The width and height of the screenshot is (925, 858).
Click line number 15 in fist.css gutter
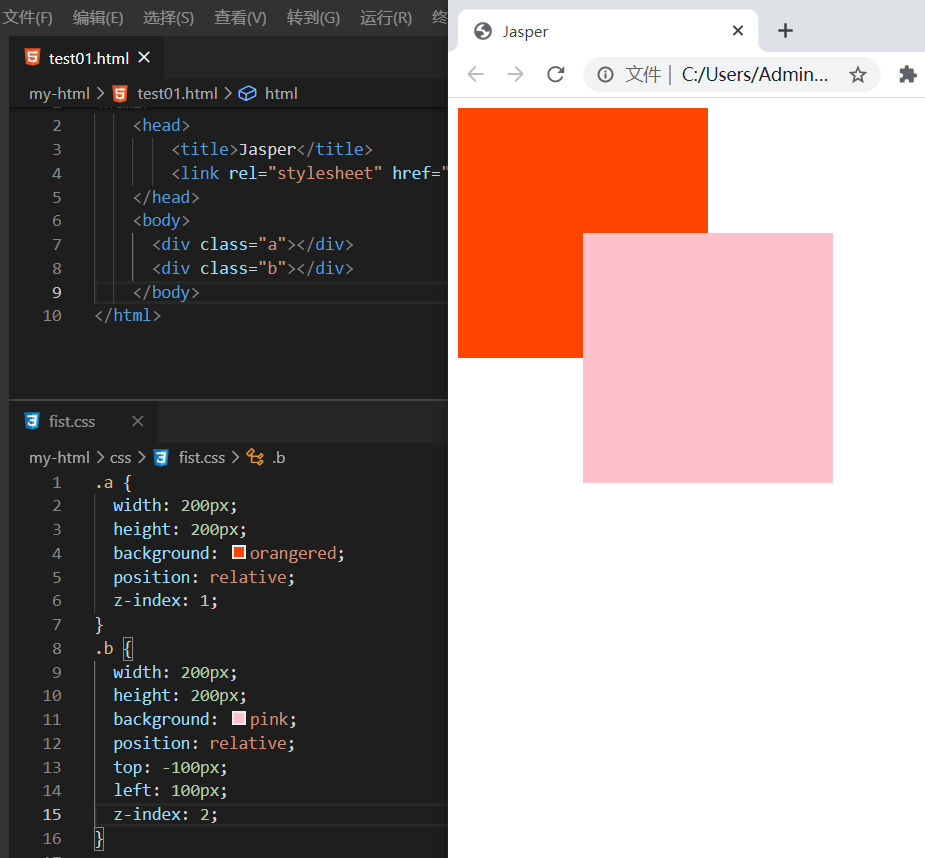(x=52, y=814)
